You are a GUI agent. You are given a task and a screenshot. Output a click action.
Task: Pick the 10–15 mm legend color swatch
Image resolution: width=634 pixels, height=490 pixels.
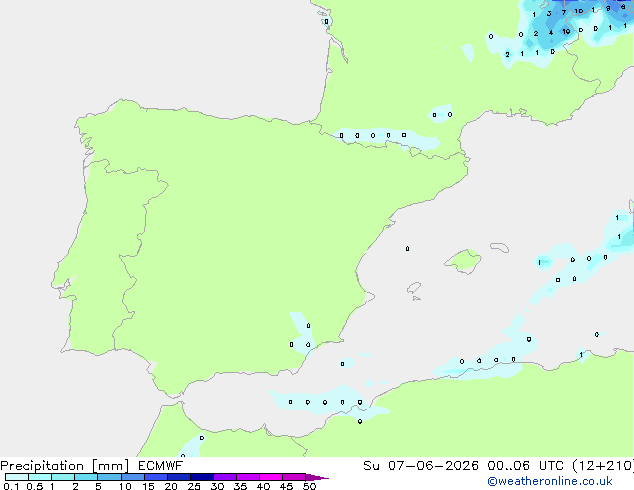[133, 477]
